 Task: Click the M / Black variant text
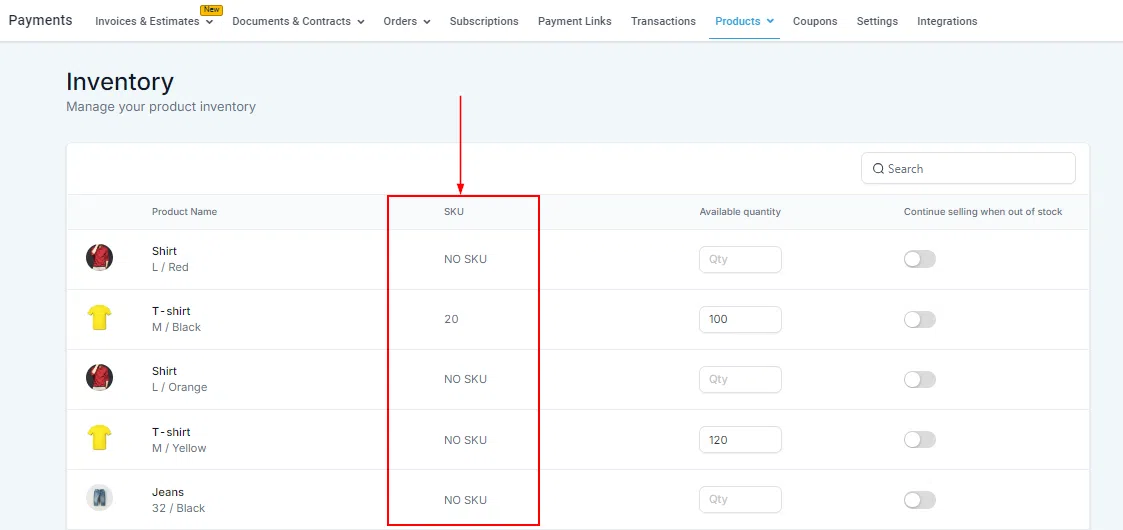point(176,327)
